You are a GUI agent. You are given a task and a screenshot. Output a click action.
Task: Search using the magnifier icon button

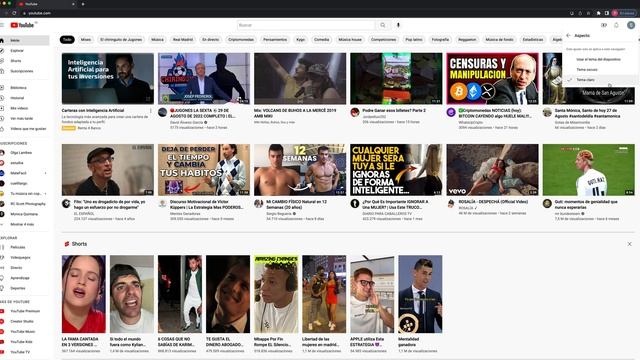coord(382,25)
